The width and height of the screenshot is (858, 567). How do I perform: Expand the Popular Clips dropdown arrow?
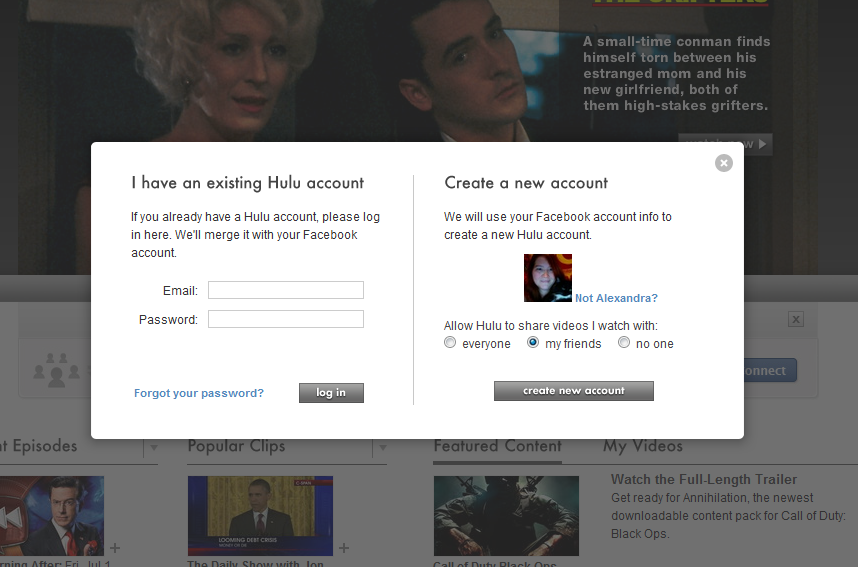click(x=382, y=448)
